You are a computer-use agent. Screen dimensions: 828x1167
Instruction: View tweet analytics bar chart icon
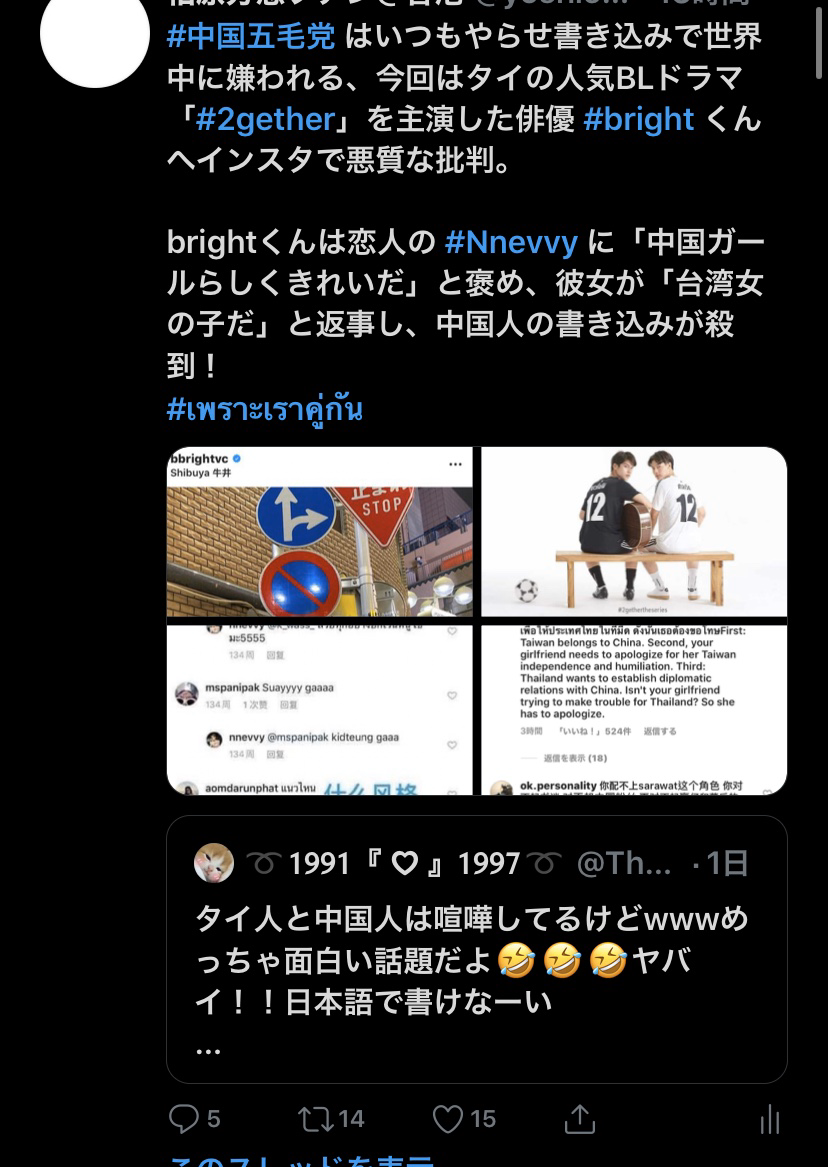click(770, 1119)
